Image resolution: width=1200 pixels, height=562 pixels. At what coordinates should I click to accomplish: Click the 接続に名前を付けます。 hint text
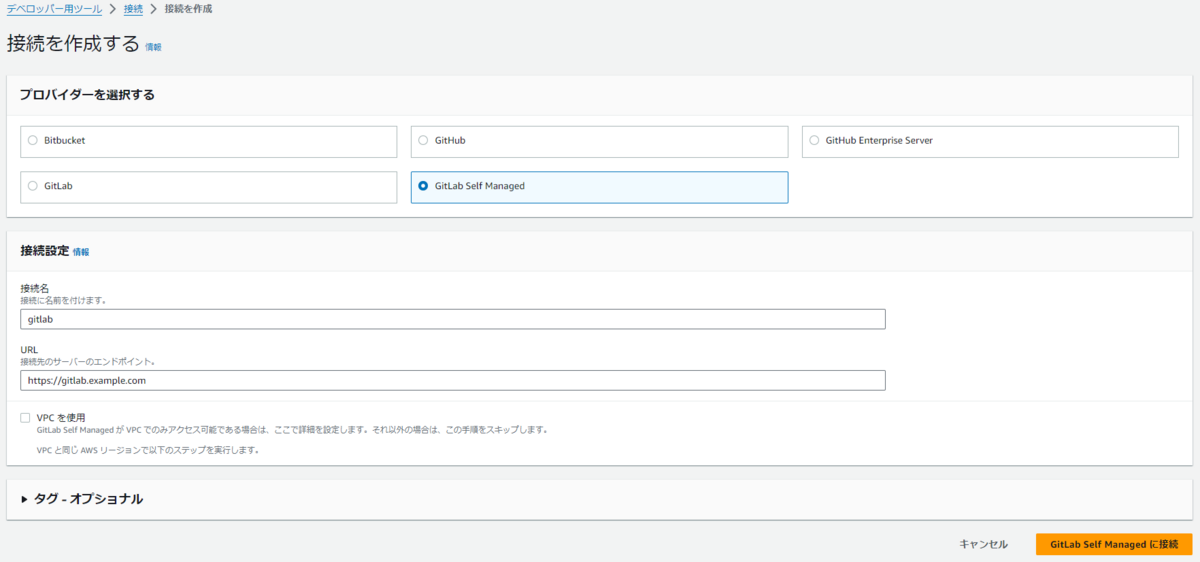pyautogui.click(x=63, y=300)
